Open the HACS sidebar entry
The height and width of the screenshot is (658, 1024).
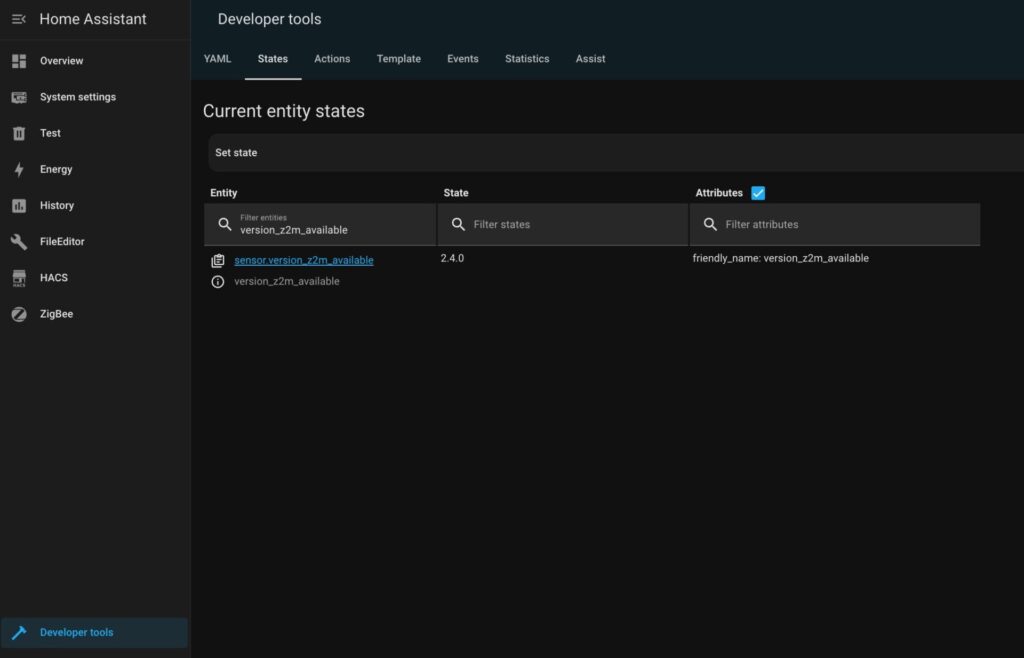tap(95, 278)
